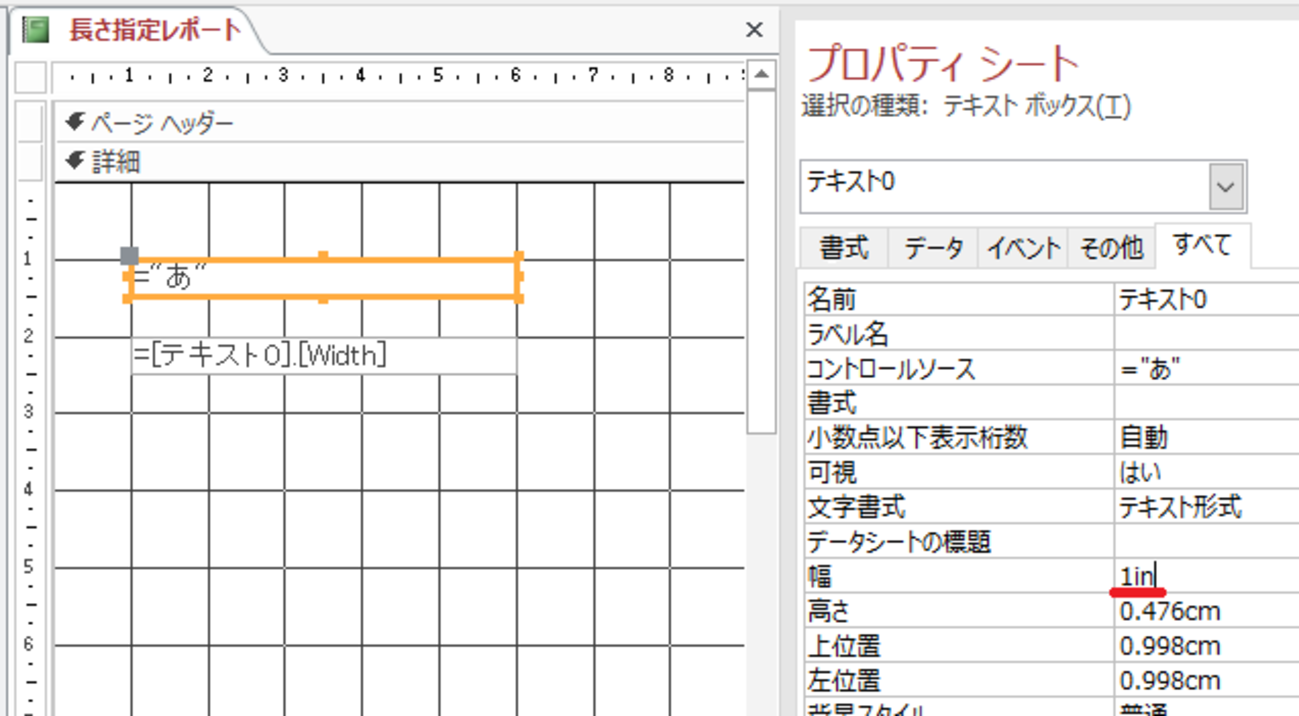Click the 文字書式 value テキスト形式
Viewport: 1299px width, 716px height.
(1206, 507)
